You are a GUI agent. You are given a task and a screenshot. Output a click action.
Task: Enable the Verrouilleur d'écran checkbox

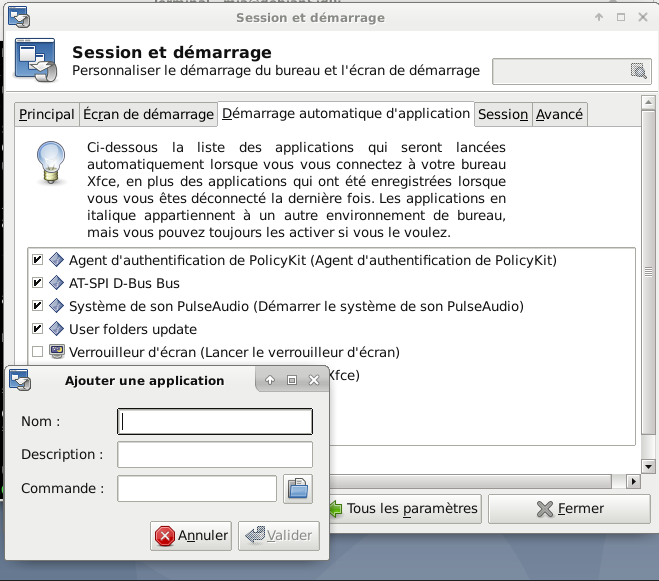(38, 352)
